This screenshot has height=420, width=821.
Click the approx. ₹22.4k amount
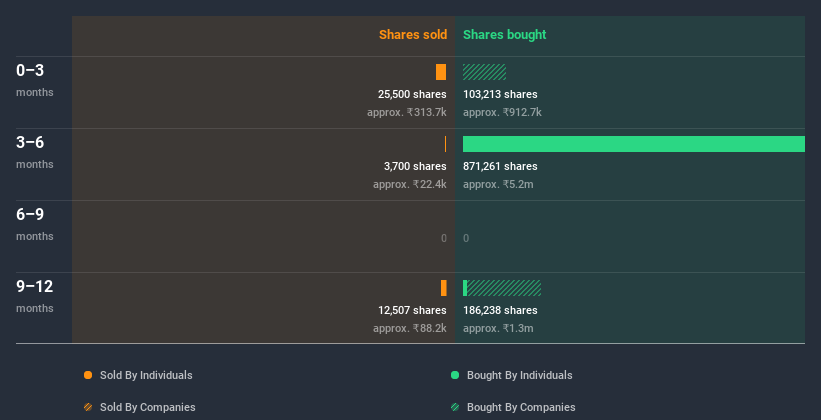coord(410,184)
